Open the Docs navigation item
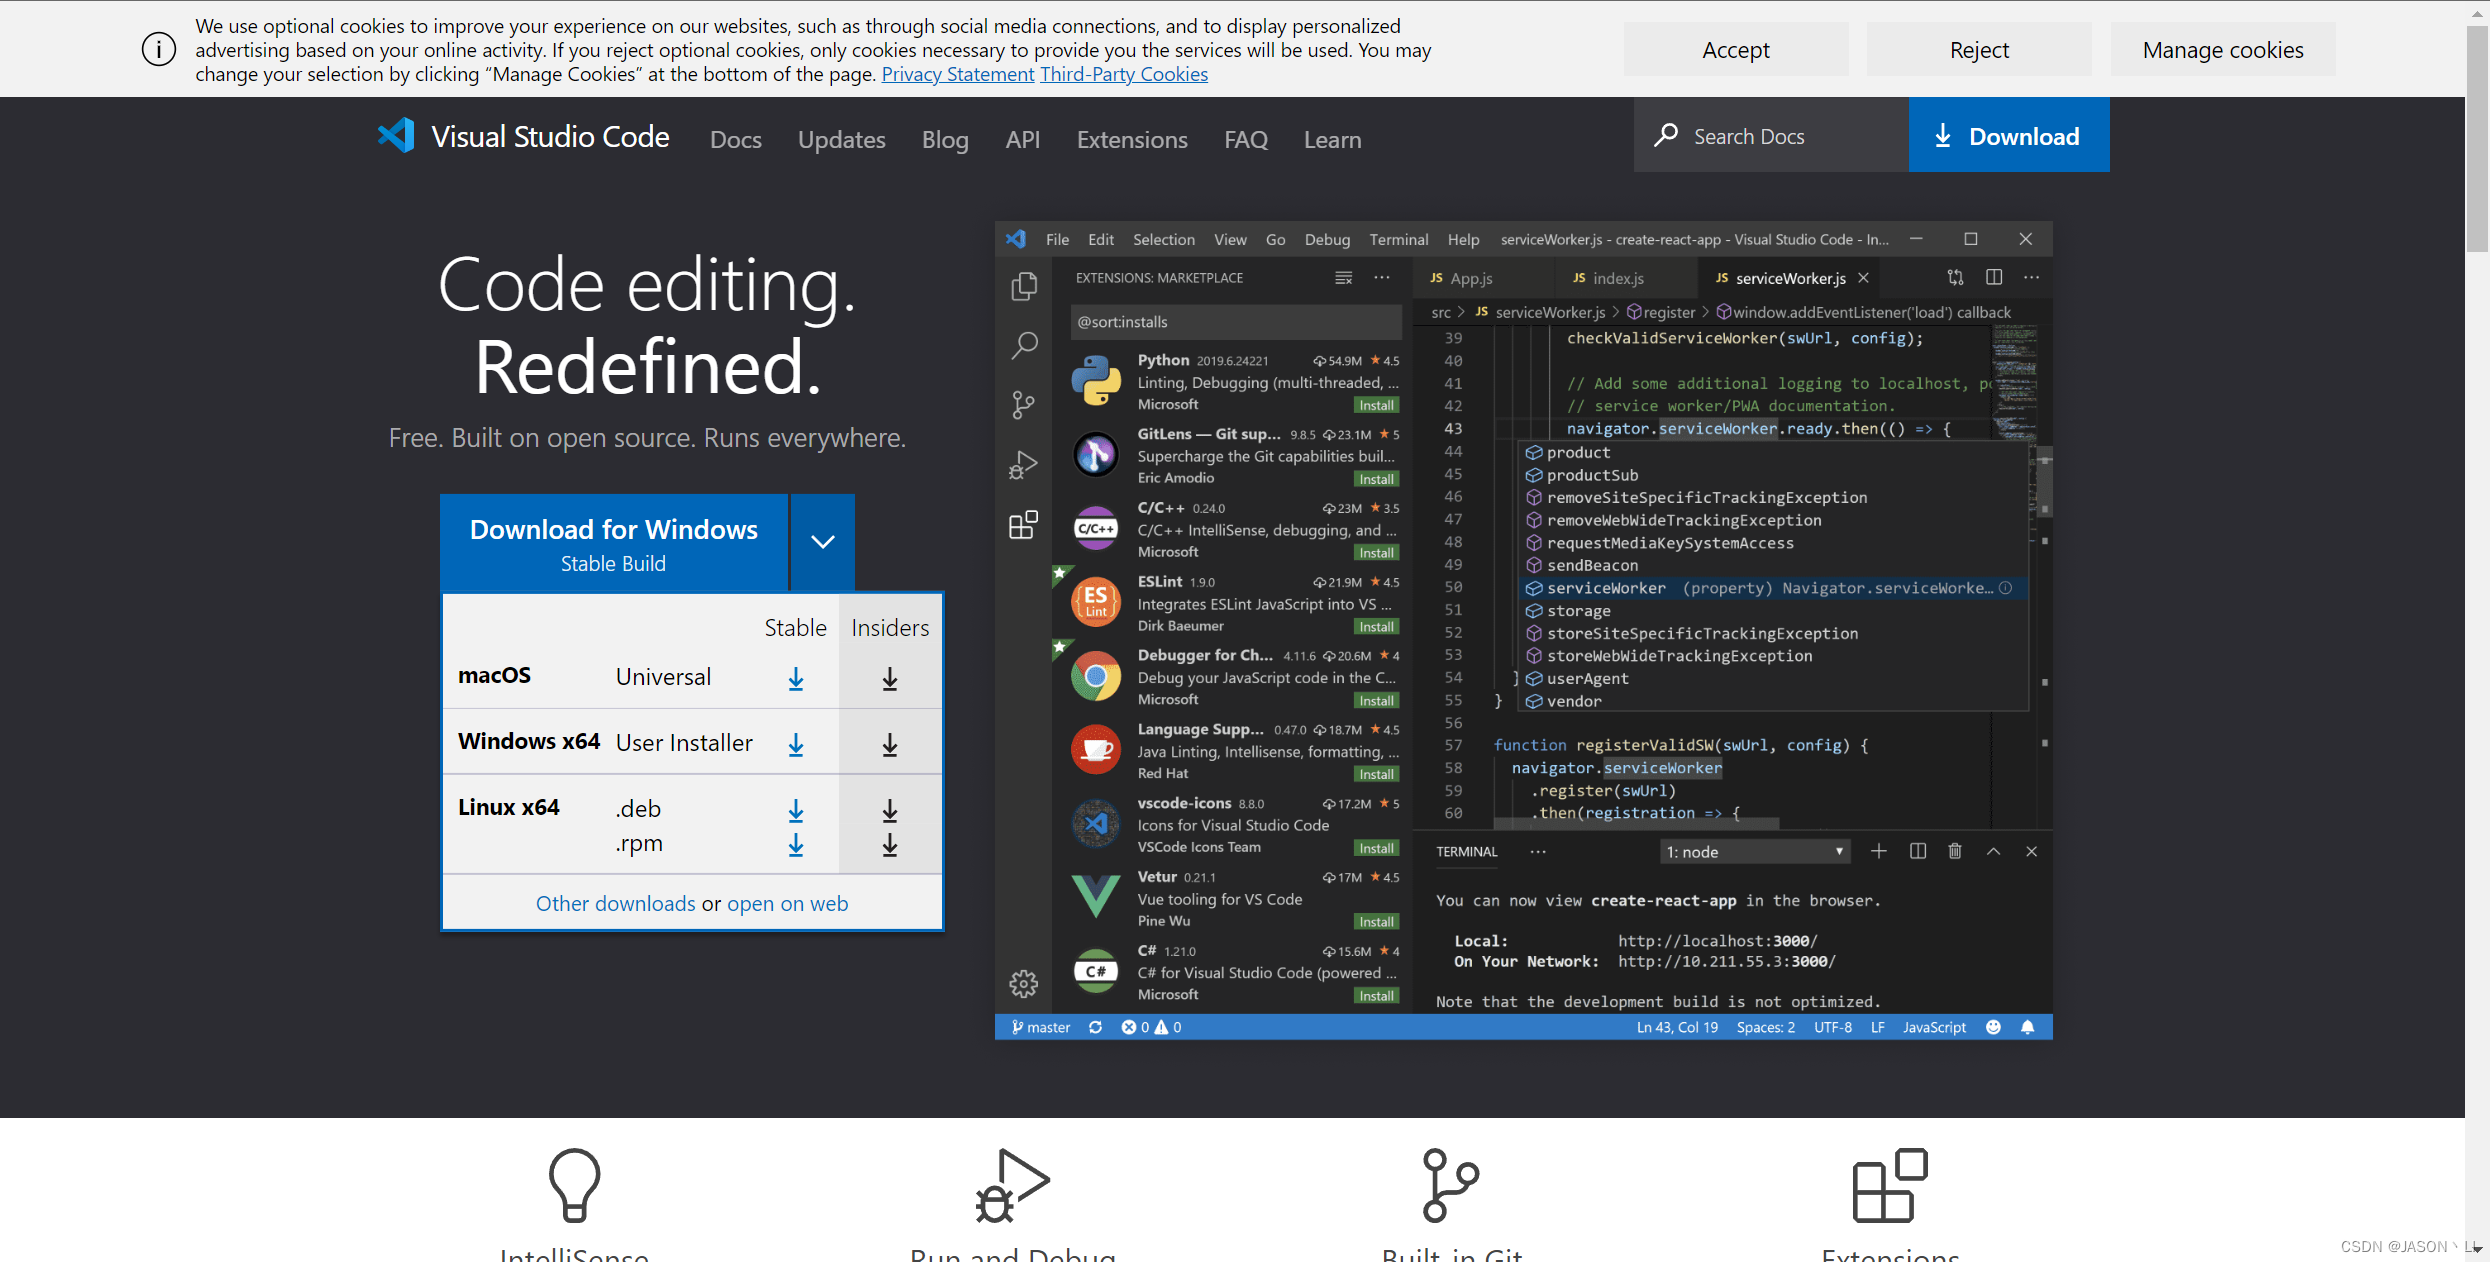The height and width of the screenshot is (1262, 2490). 735,140
